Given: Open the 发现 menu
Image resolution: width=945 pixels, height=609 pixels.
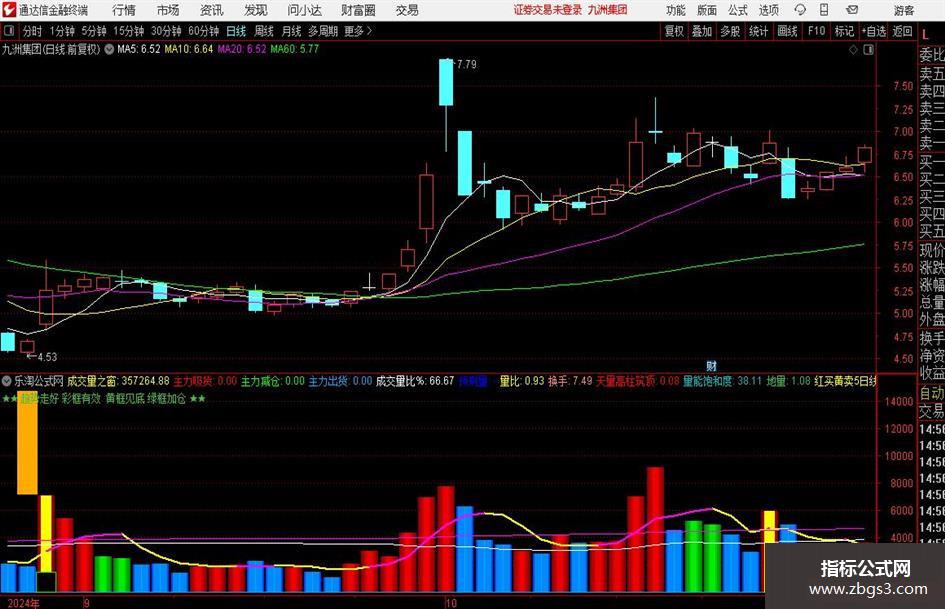Looking at the screenshot, I should click(256, 10).
